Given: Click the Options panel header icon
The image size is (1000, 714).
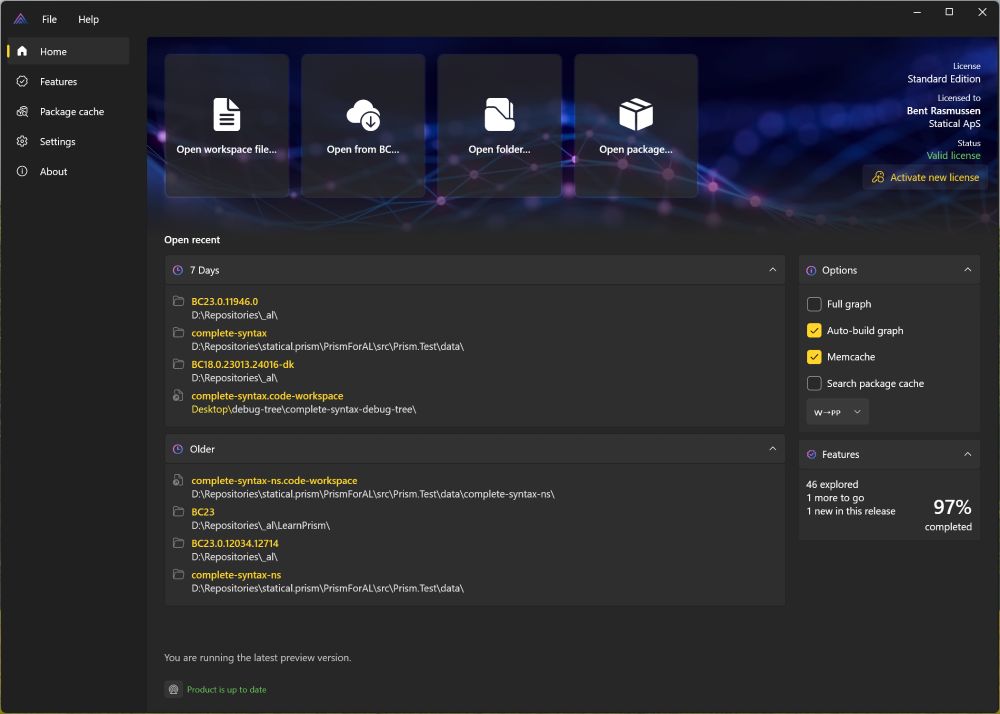Looking at the screenshot, I should 811,270.
